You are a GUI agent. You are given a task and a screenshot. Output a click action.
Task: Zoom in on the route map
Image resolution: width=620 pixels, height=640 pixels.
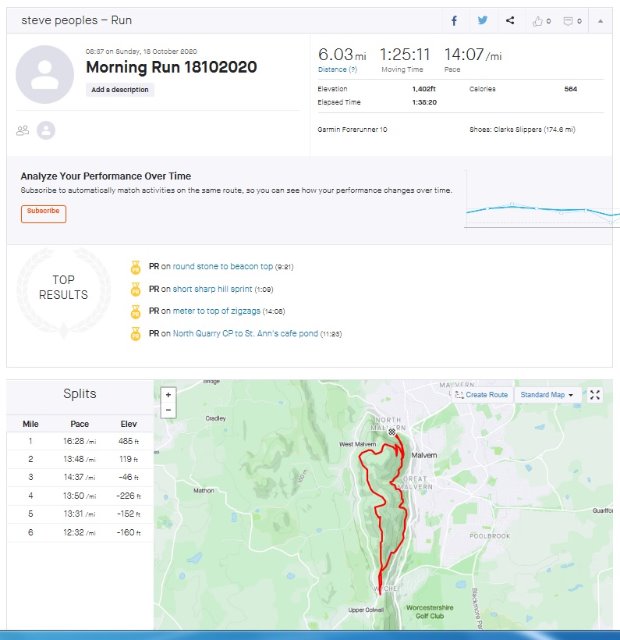click(168, 394)
